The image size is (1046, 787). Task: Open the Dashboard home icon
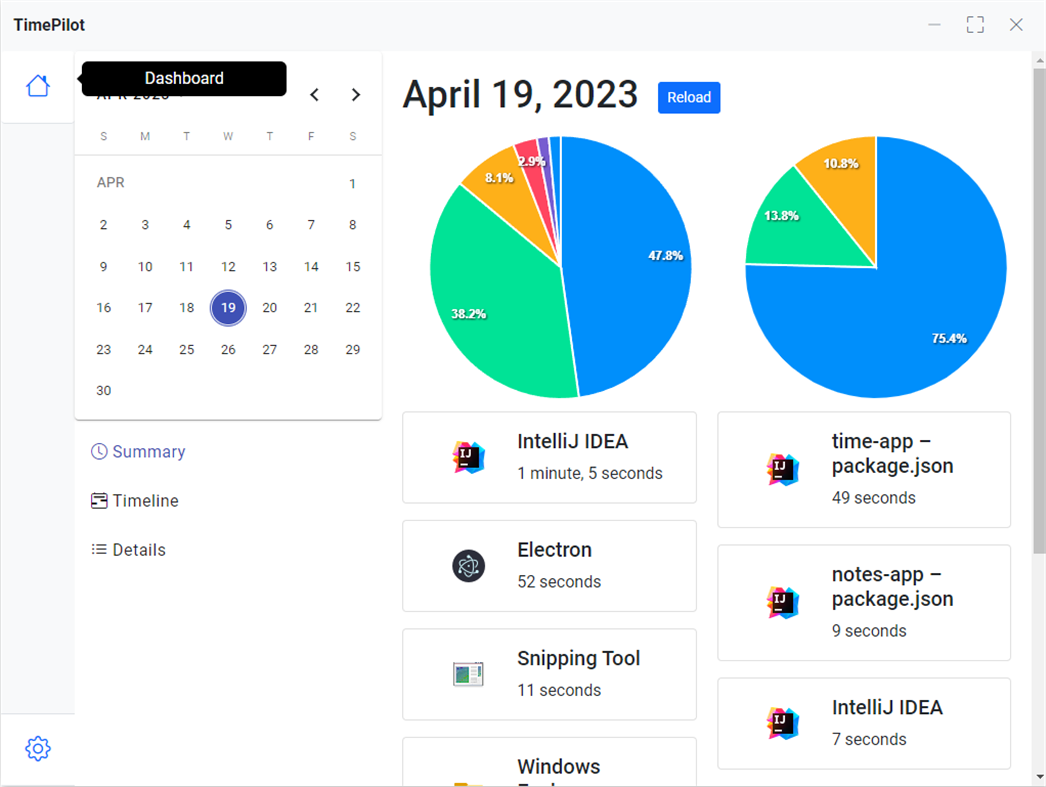[37, 86]
